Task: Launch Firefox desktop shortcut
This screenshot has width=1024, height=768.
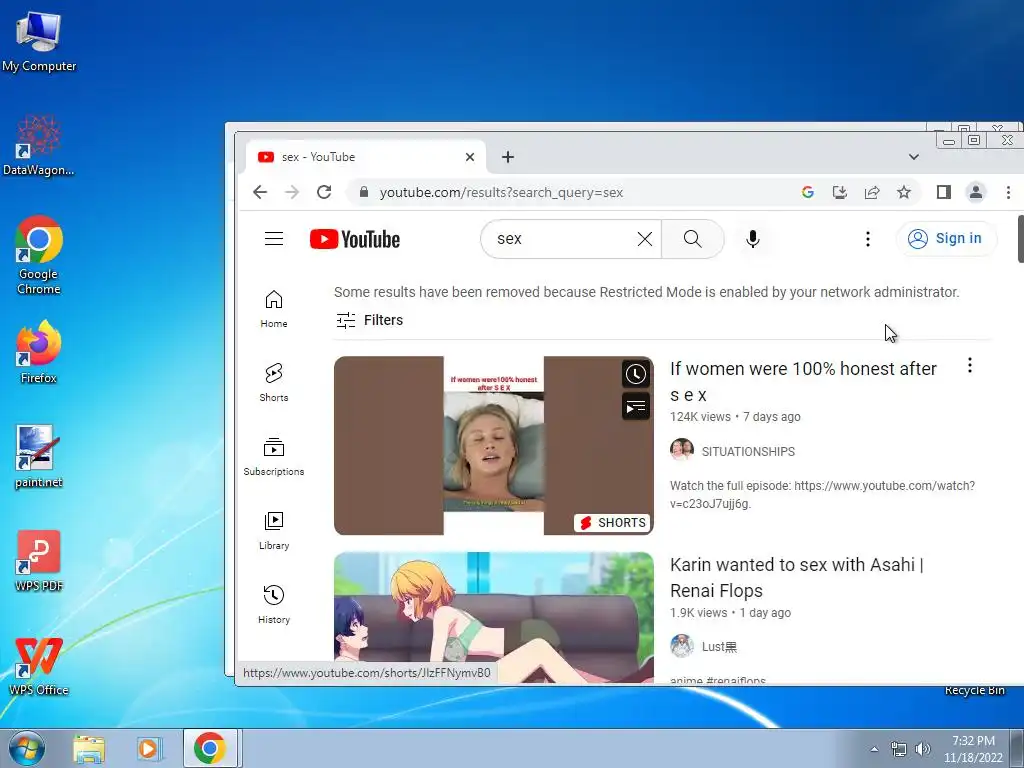Action: coord(39,351)
